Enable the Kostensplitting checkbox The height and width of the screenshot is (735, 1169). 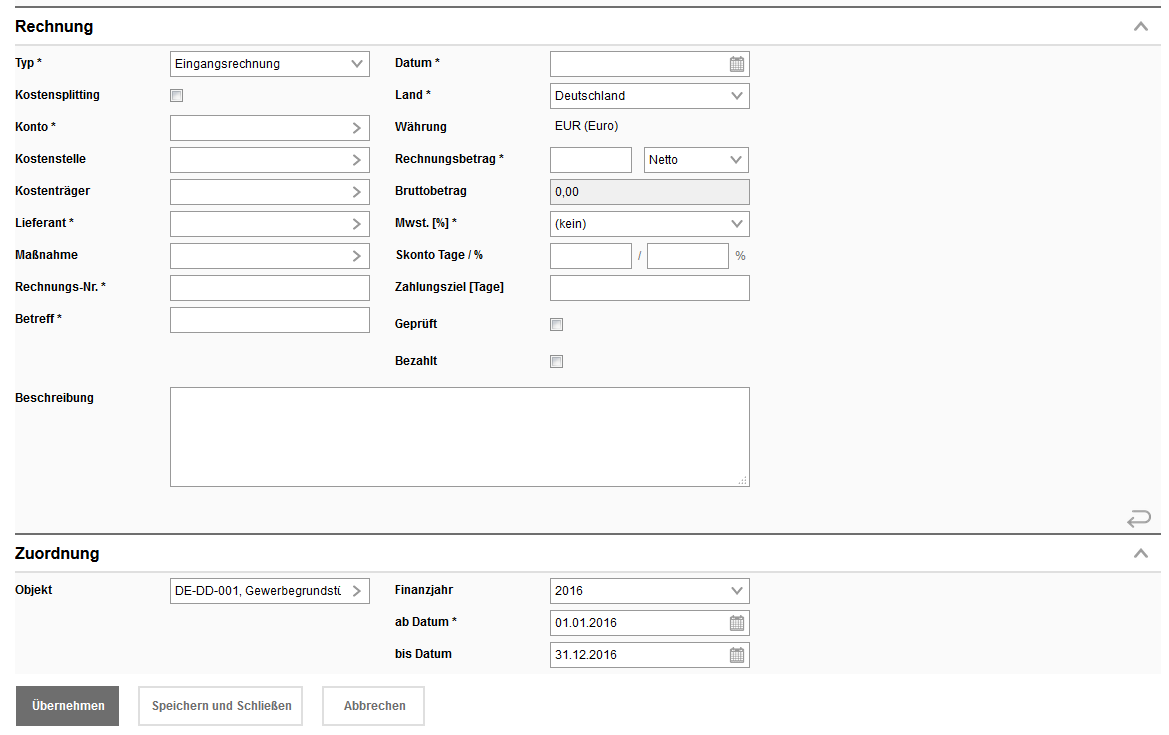[x=177, y=96]
